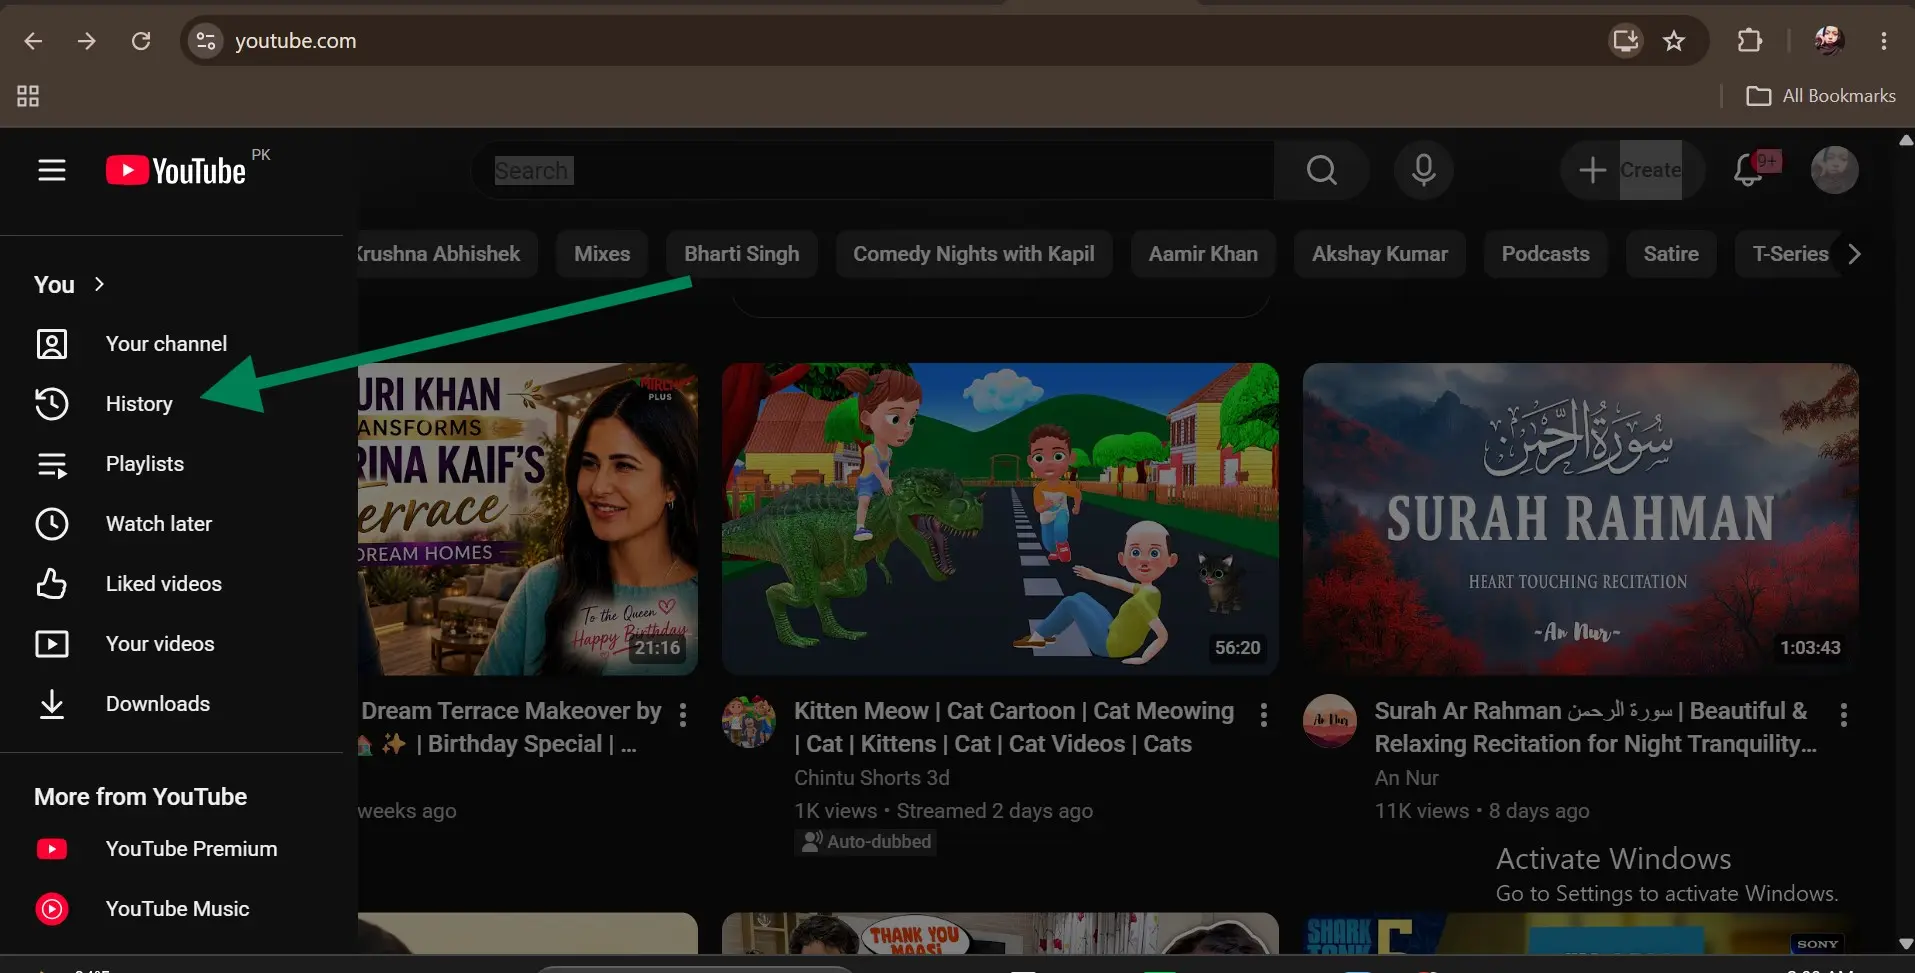Click the install app icon in address bar
This screenshot has width=1915, height=973.
coord(1626,41)
